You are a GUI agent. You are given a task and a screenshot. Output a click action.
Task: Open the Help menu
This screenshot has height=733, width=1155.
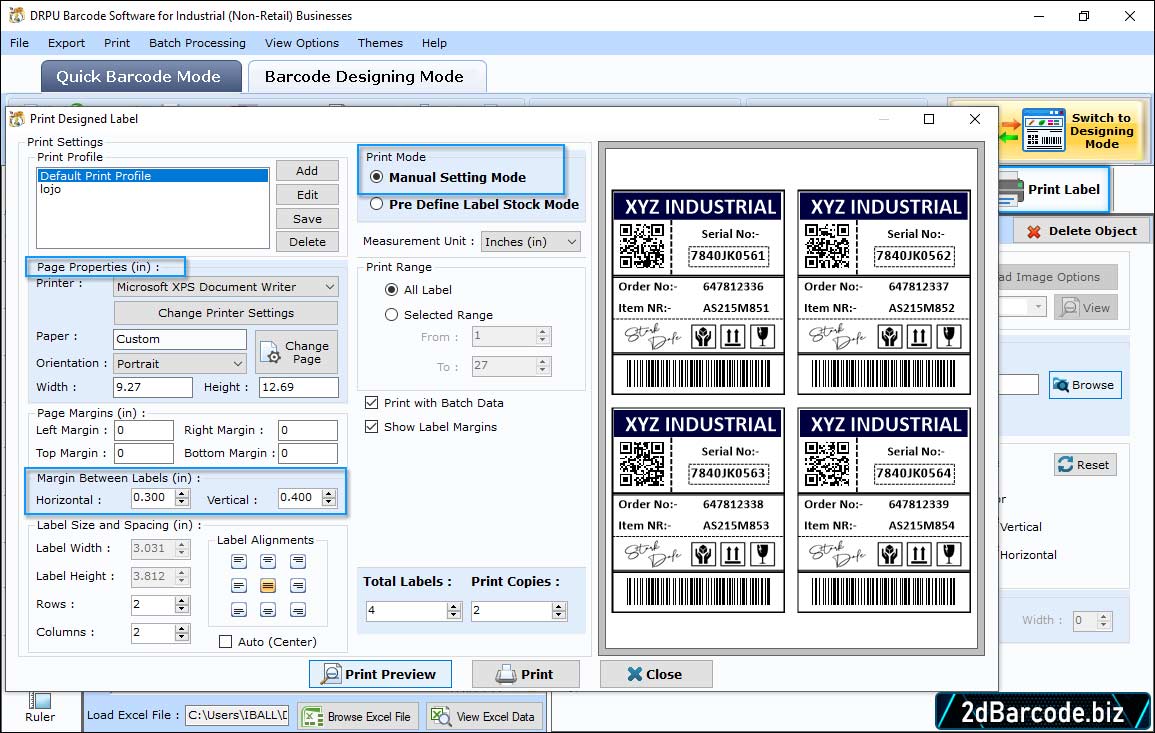[x=435, y=43]
